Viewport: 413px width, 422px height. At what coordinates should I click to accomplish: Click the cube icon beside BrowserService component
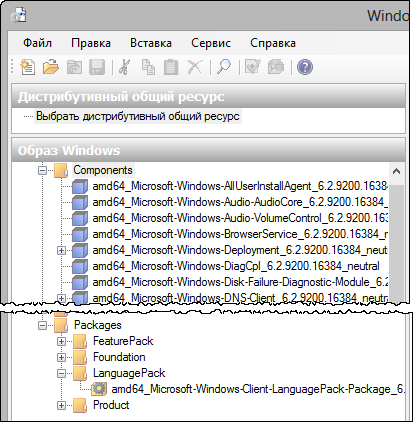click(x=80, y=234)
